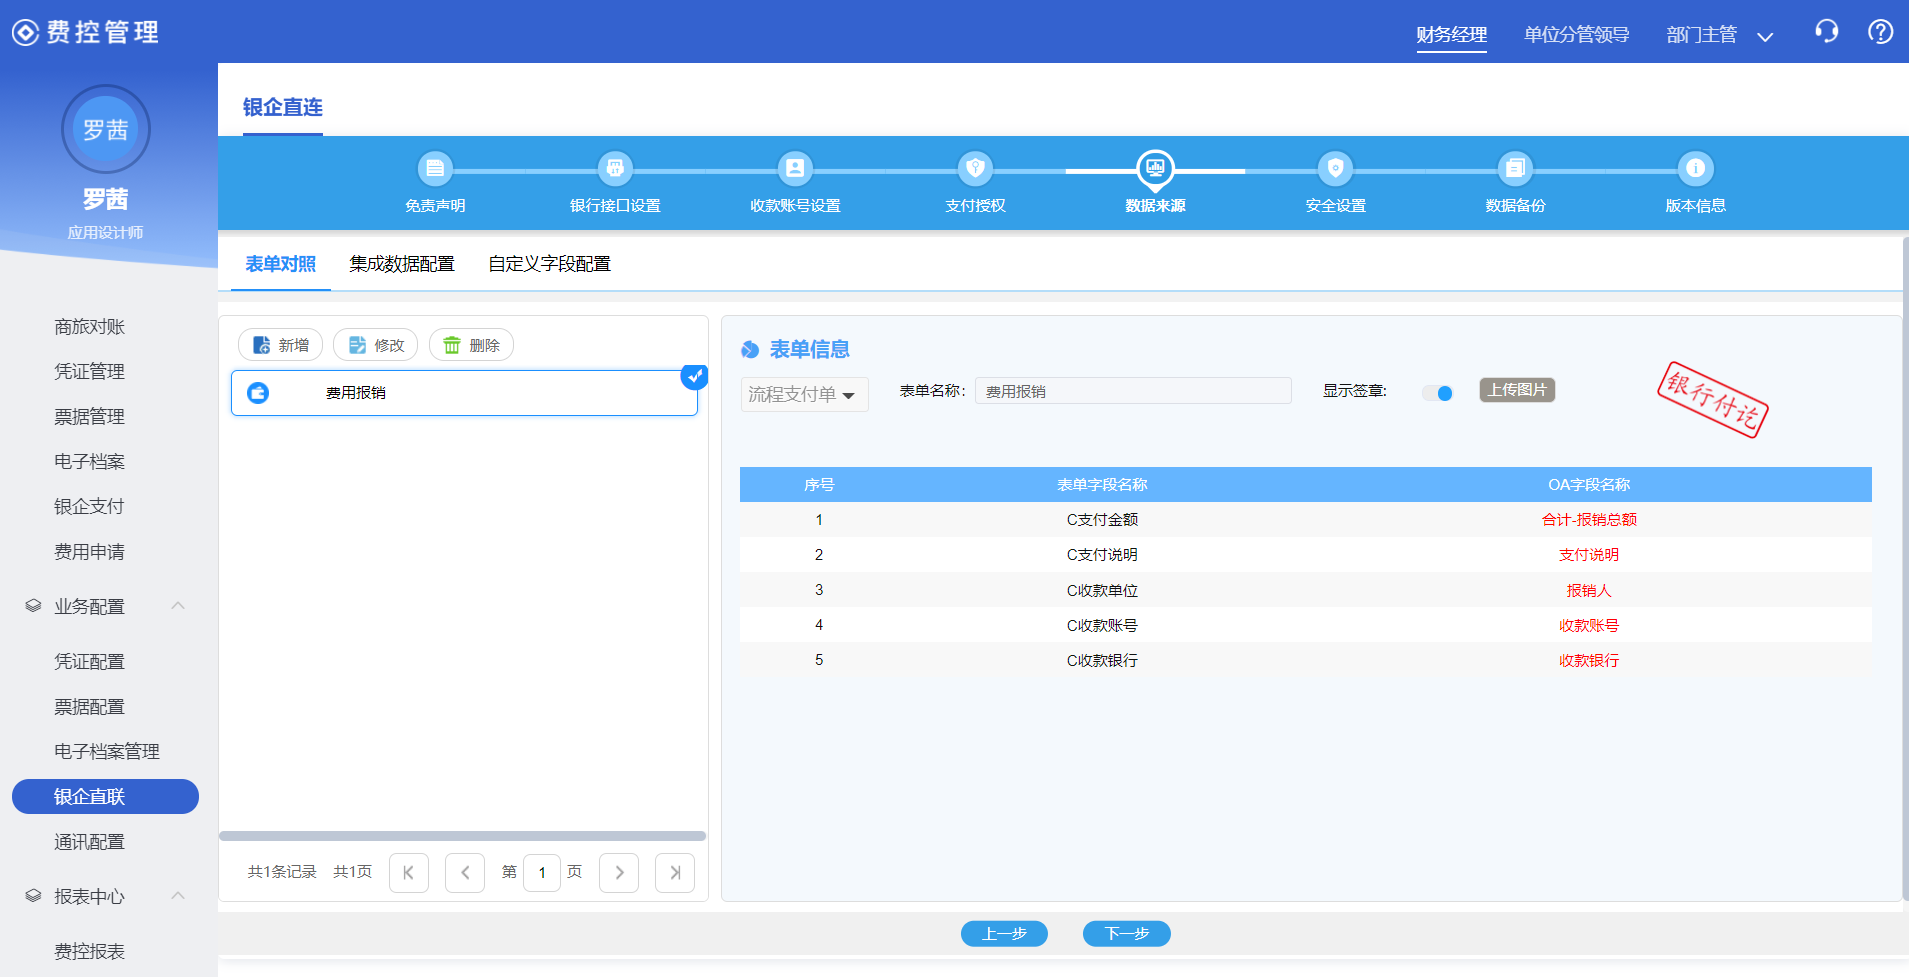The width and height of the screenshot is (1909, 977).
Task: Switch to the 表单对照 tab
Action: pos(281,264)
